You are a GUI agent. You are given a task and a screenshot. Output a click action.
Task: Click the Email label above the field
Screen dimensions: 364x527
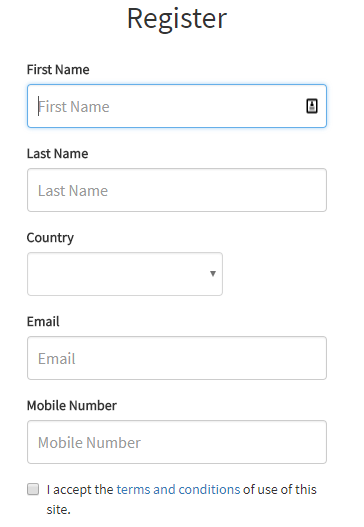coord(43,322)
